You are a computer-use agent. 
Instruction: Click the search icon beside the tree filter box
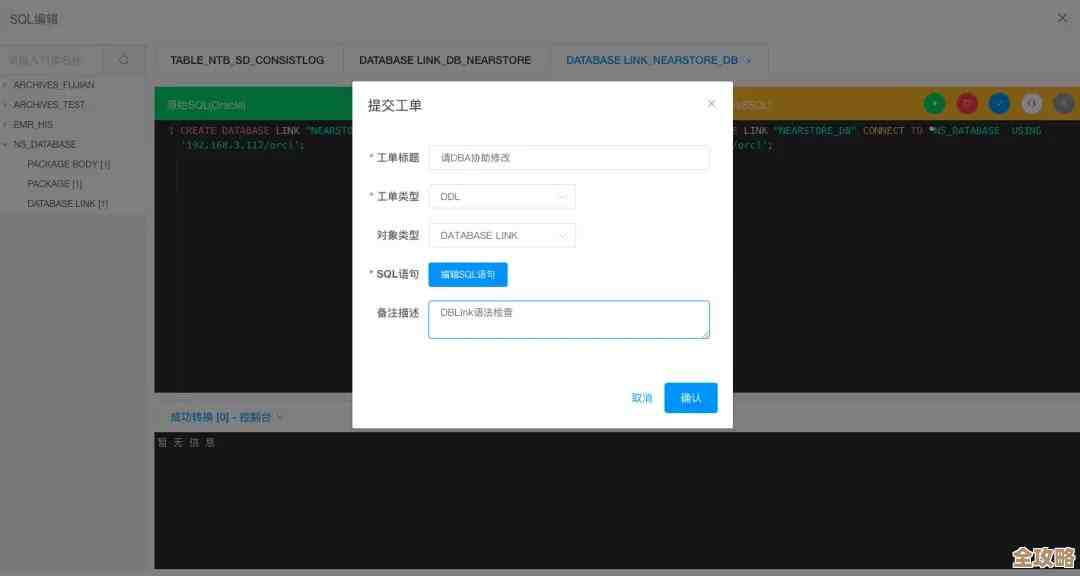tap(124, 59)
